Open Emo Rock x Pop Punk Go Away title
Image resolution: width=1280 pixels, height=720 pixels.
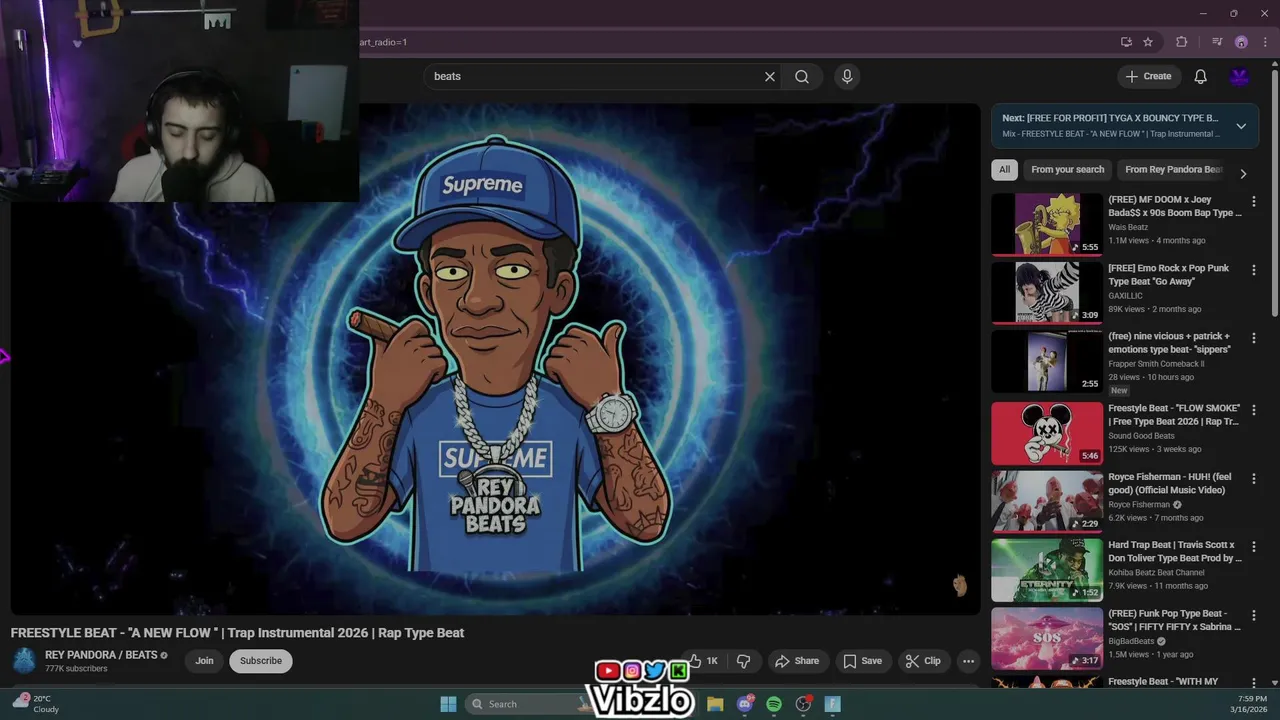[1169, 275]
